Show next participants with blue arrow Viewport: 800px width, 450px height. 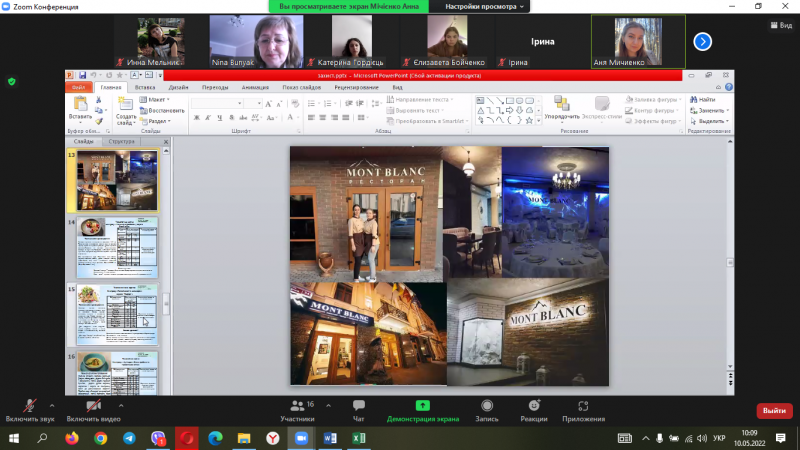click(x=703, y=42)
